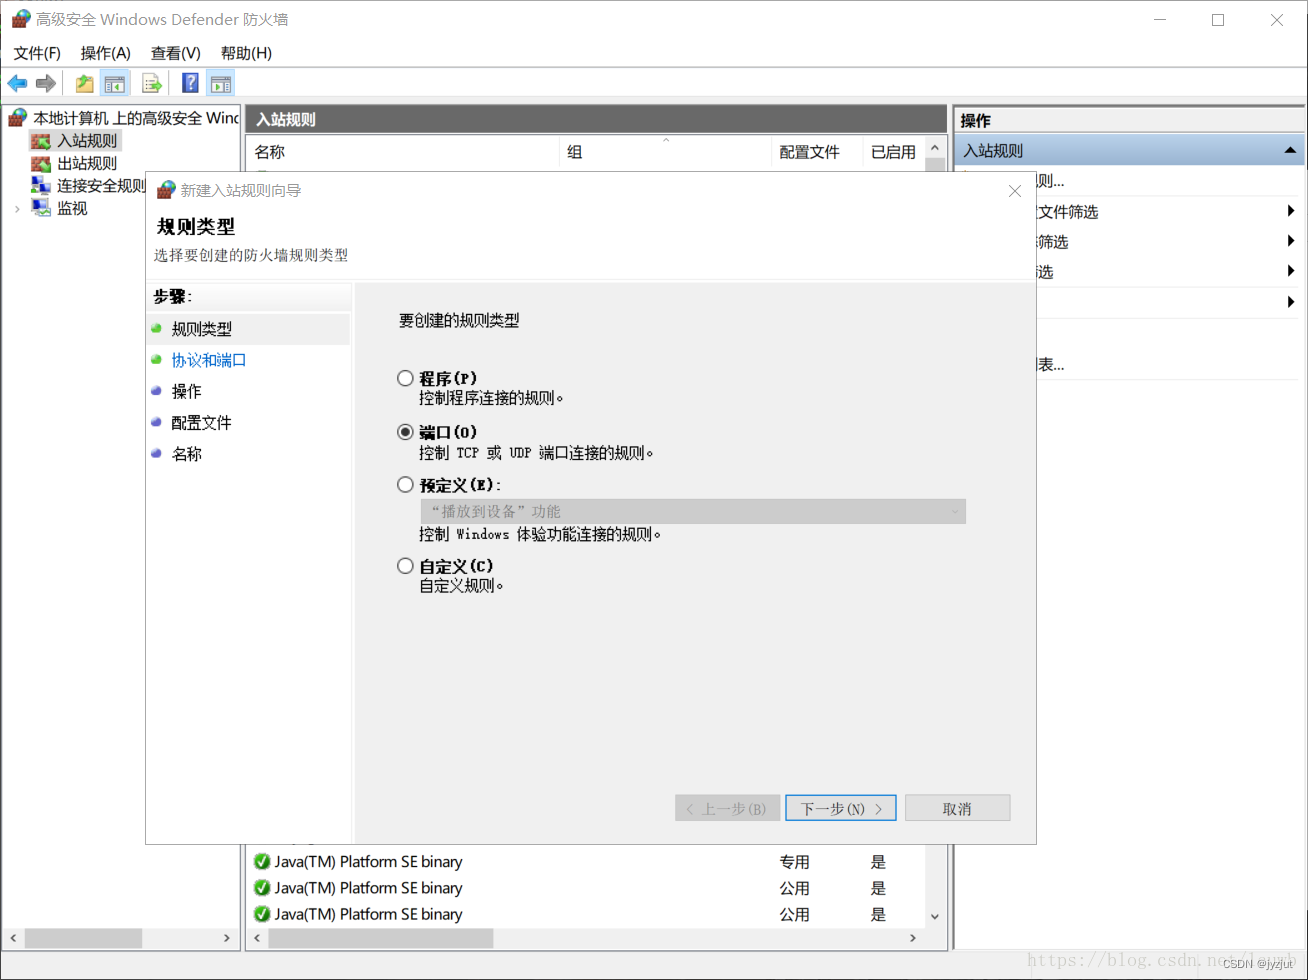Screen dimensions: 1308x980
Task: Click the tree pane scroll left arrow
Action: point(12,938)
